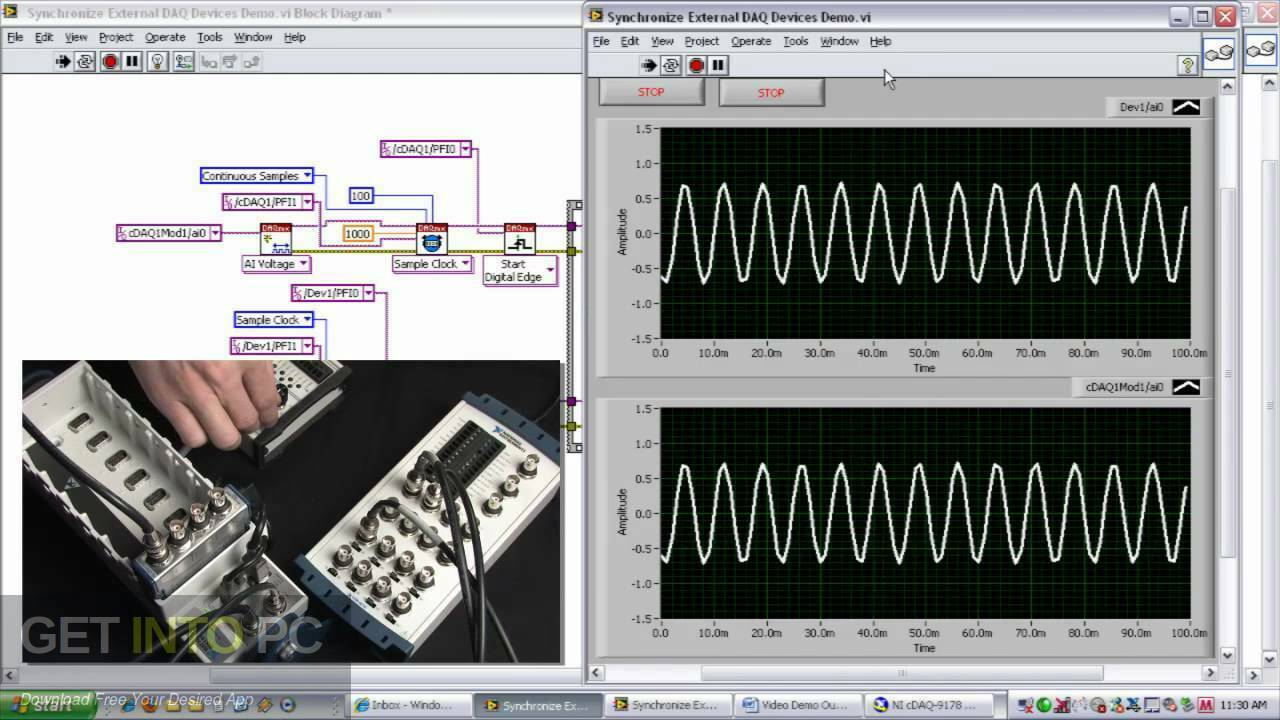Click the front panel scroll right arrow
Screen dimensions: 1280x720
(1210, 674)
